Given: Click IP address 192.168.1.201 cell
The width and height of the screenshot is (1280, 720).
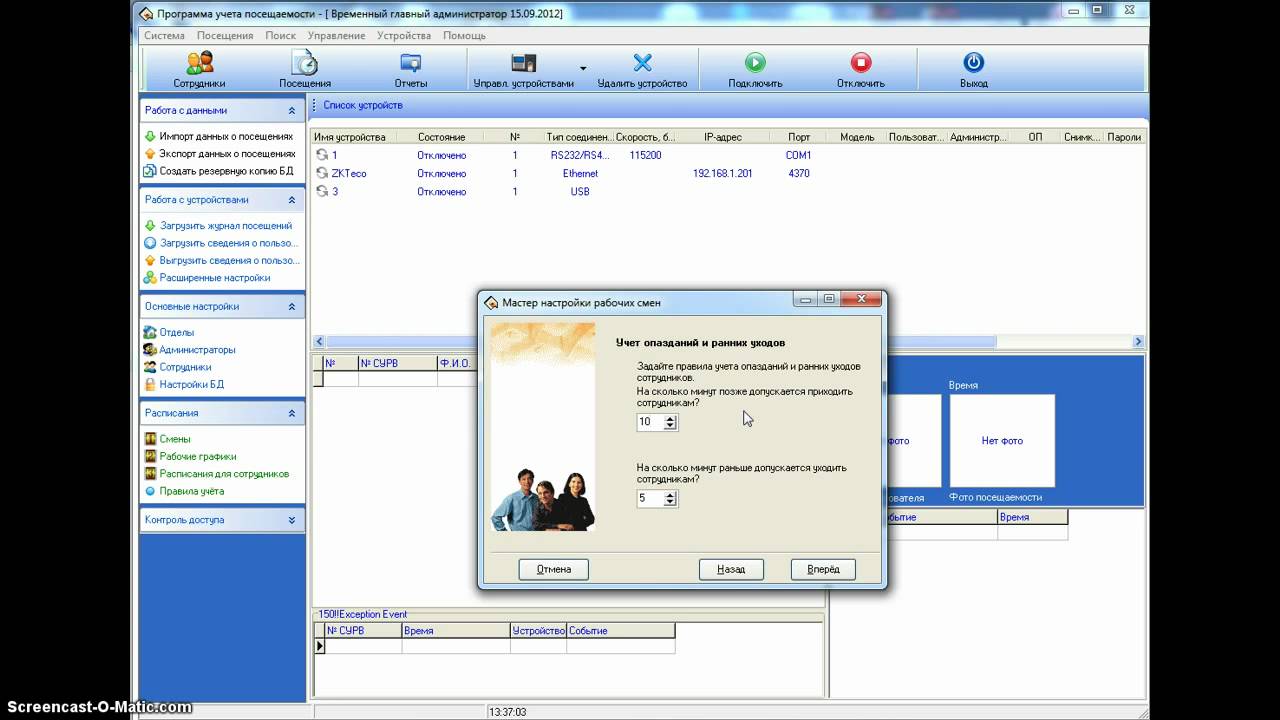Looking at the screenshot, I should (722, 173).
